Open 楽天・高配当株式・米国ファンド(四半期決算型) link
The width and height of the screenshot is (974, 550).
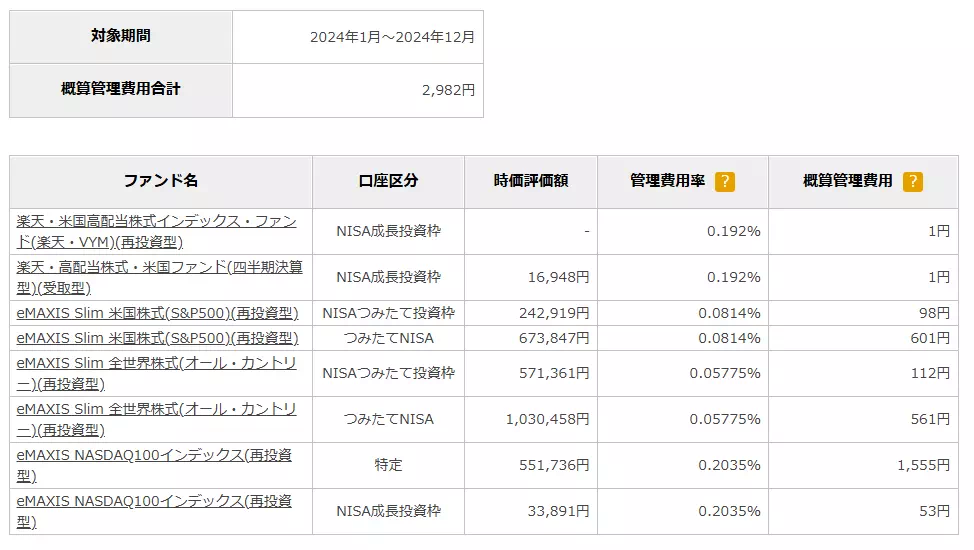(160, 277)
